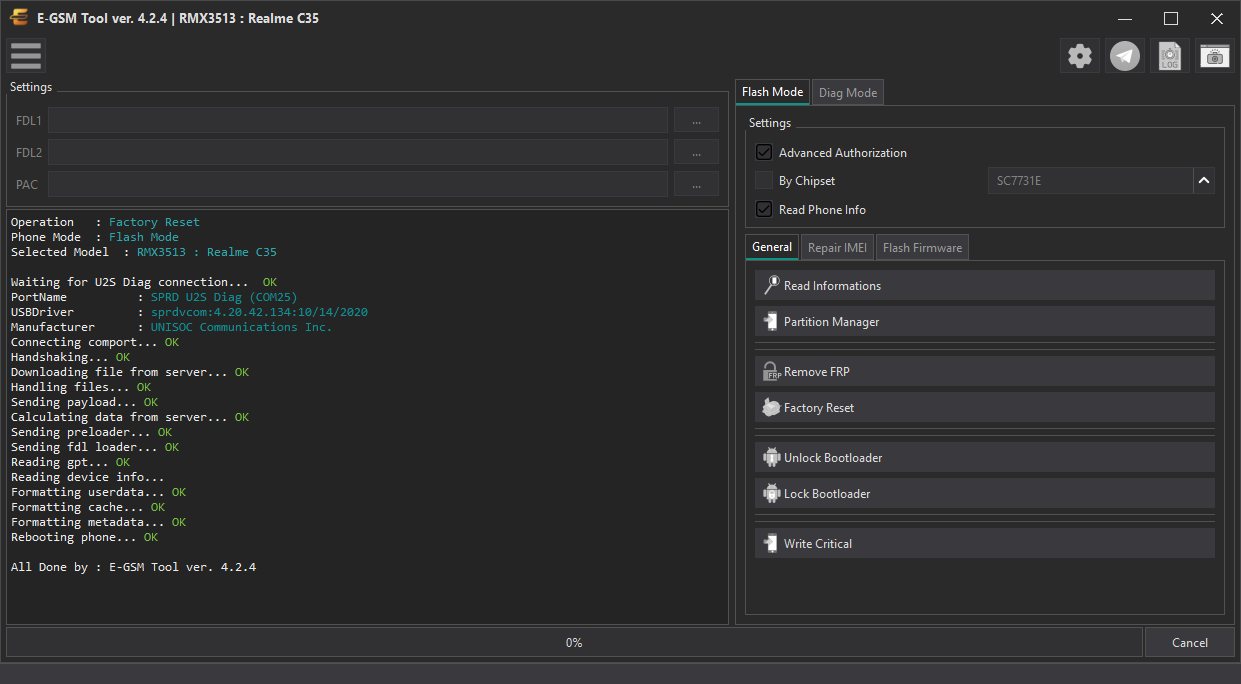1241x684 pixels.
Task: Toggle the Advanced Authorization checkbox
Action: [x=764, y=152]
